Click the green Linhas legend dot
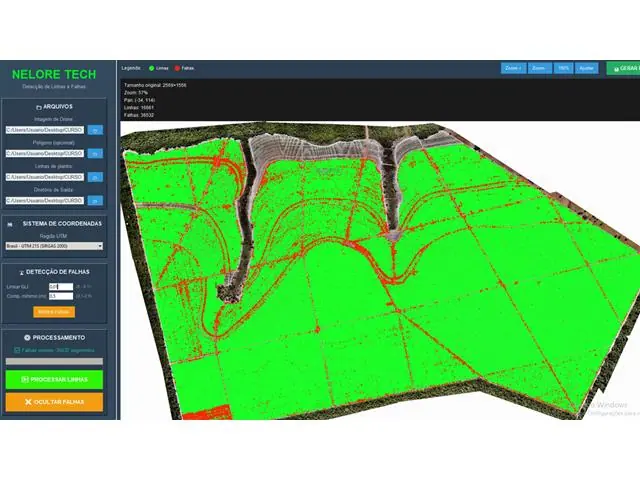 (x=151, y=68)
